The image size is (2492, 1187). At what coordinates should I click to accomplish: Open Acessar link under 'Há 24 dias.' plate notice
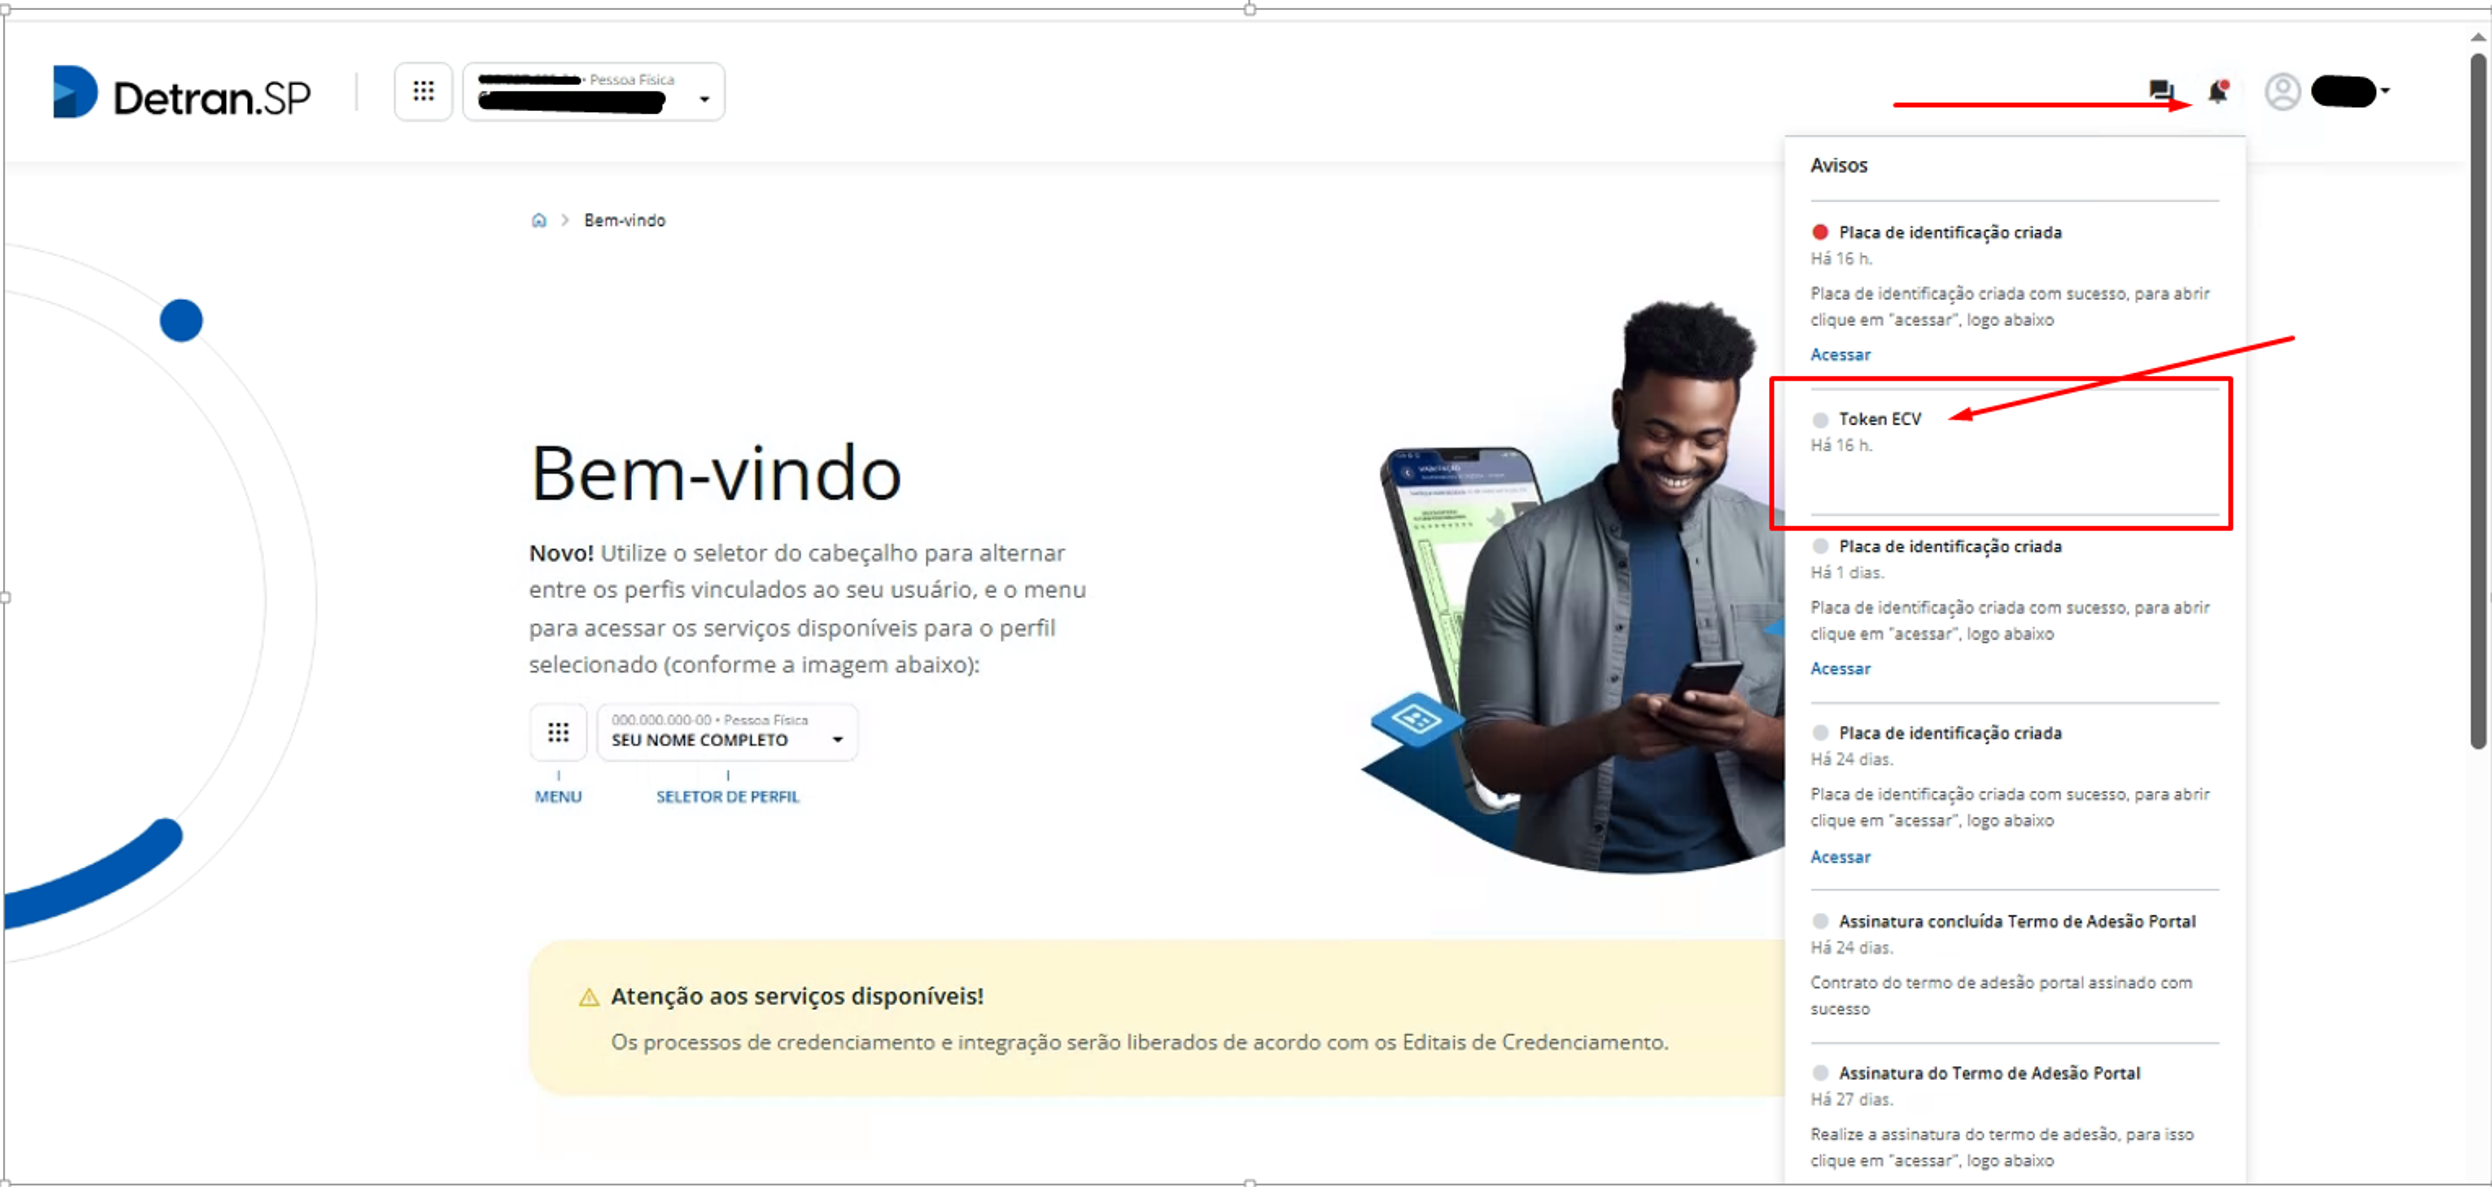point(1840,857)
